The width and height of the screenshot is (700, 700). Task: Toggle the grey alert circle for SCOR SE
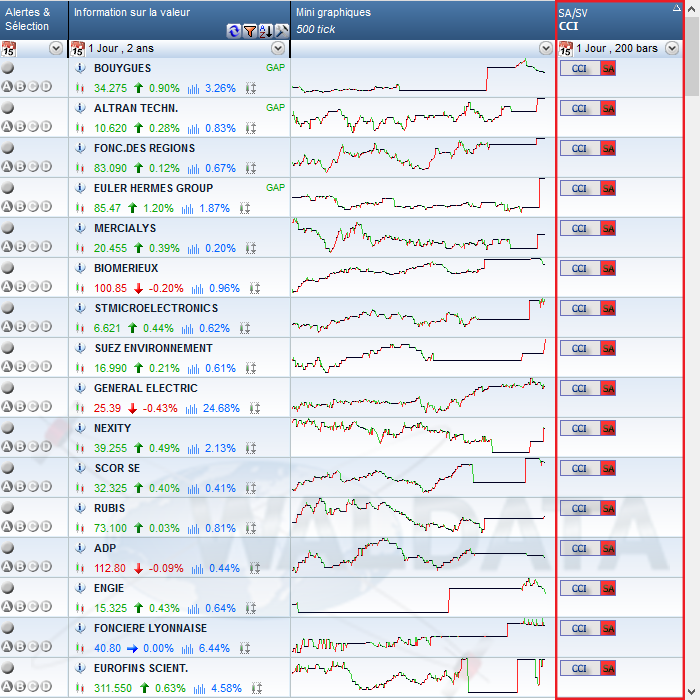(8, 468)
